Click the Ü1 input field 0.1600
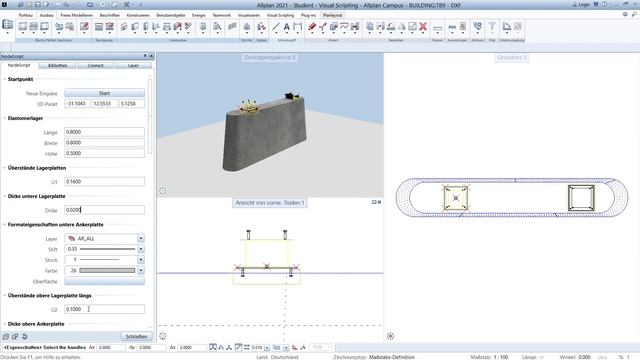 click(104, 181)
